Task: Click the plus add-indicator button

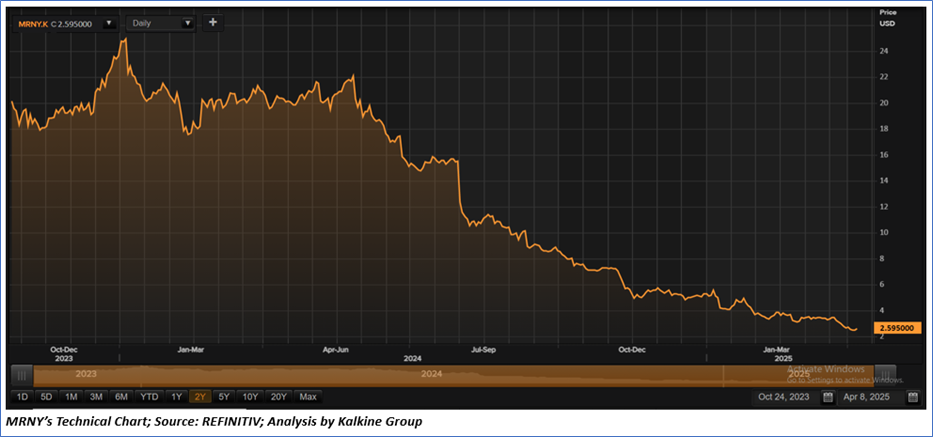Action: pyautogui.click(x=213, y=23)
